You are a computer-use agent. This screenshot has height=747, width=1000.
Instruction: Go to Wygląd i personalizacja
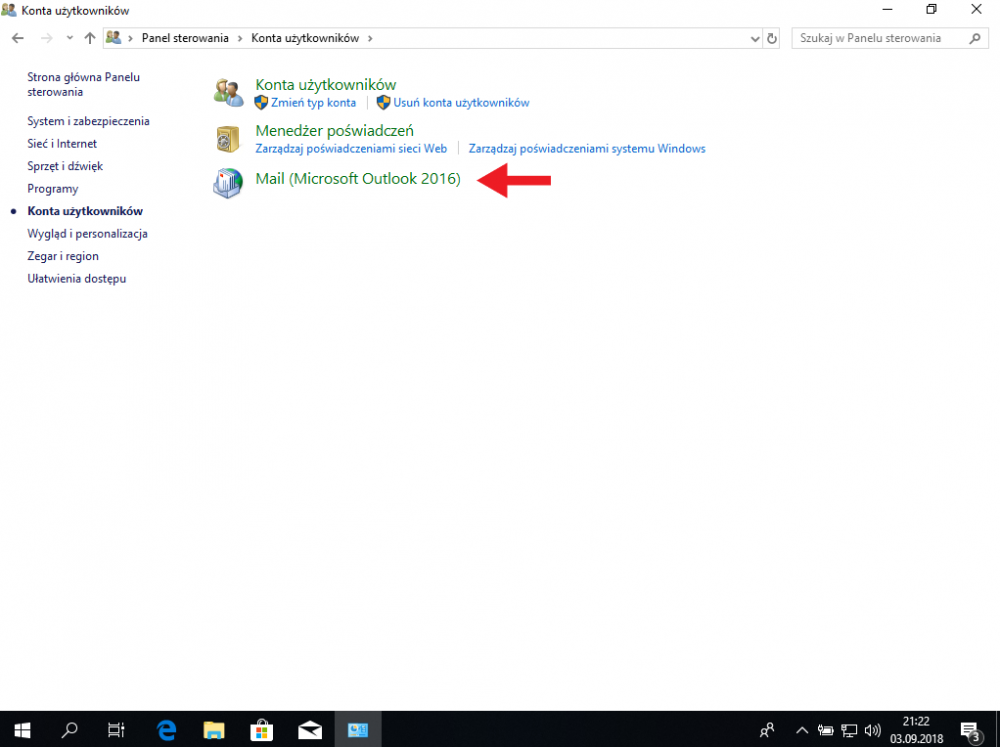point(87,233)
